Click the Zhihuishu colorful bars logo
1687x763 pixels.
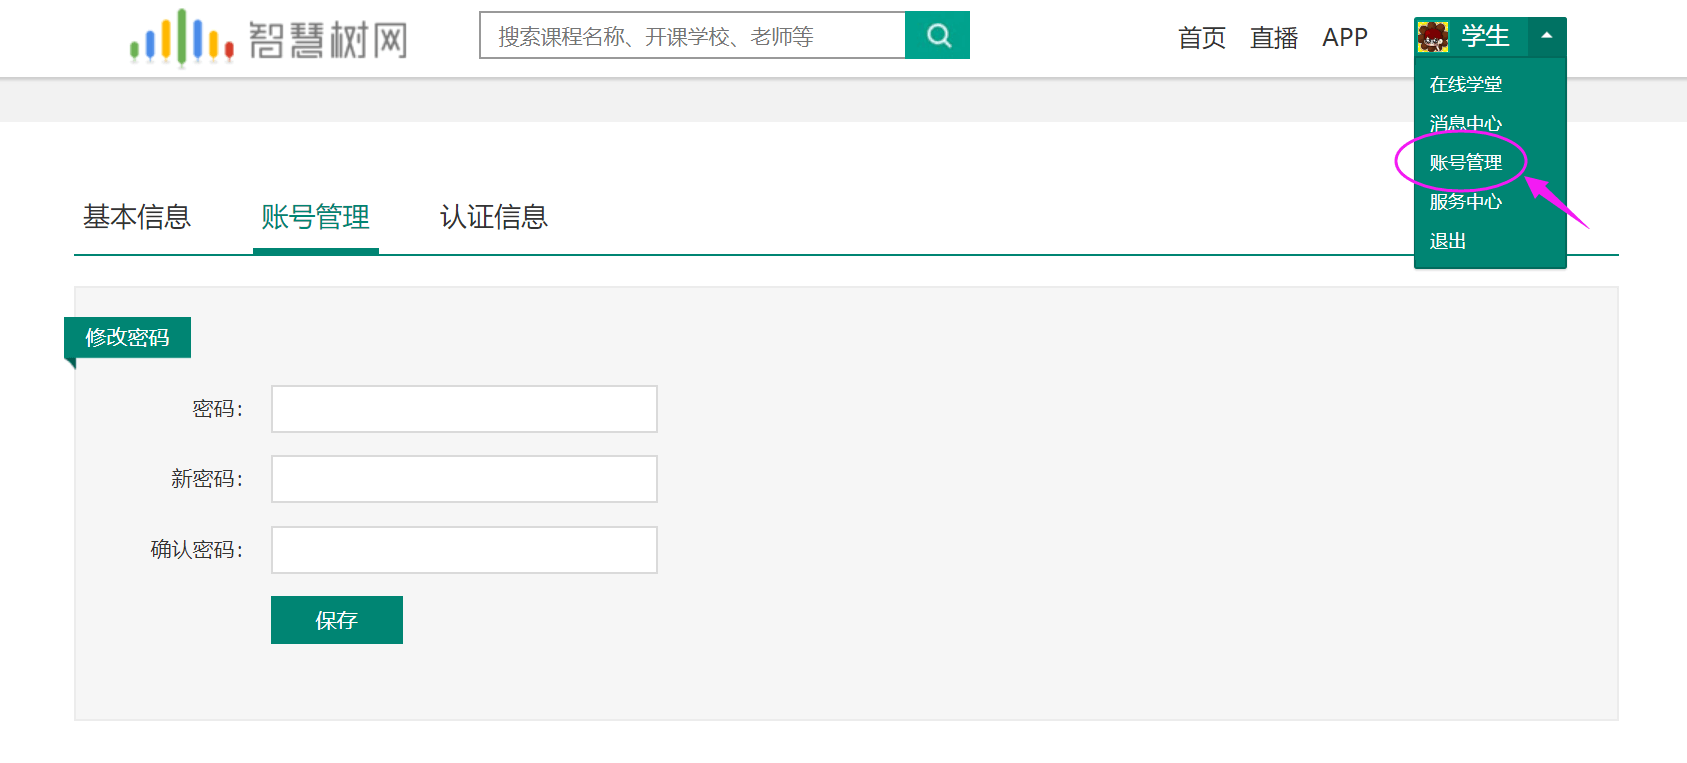[182, 38]
